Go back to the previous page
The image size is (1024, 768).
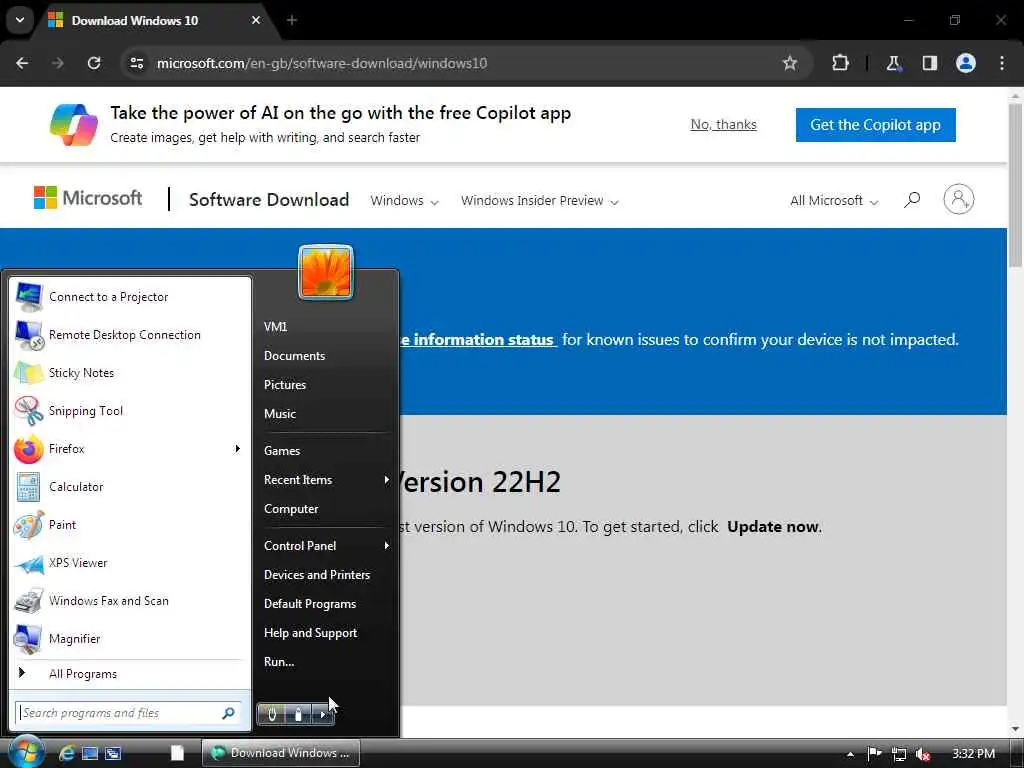click(22, 63)
